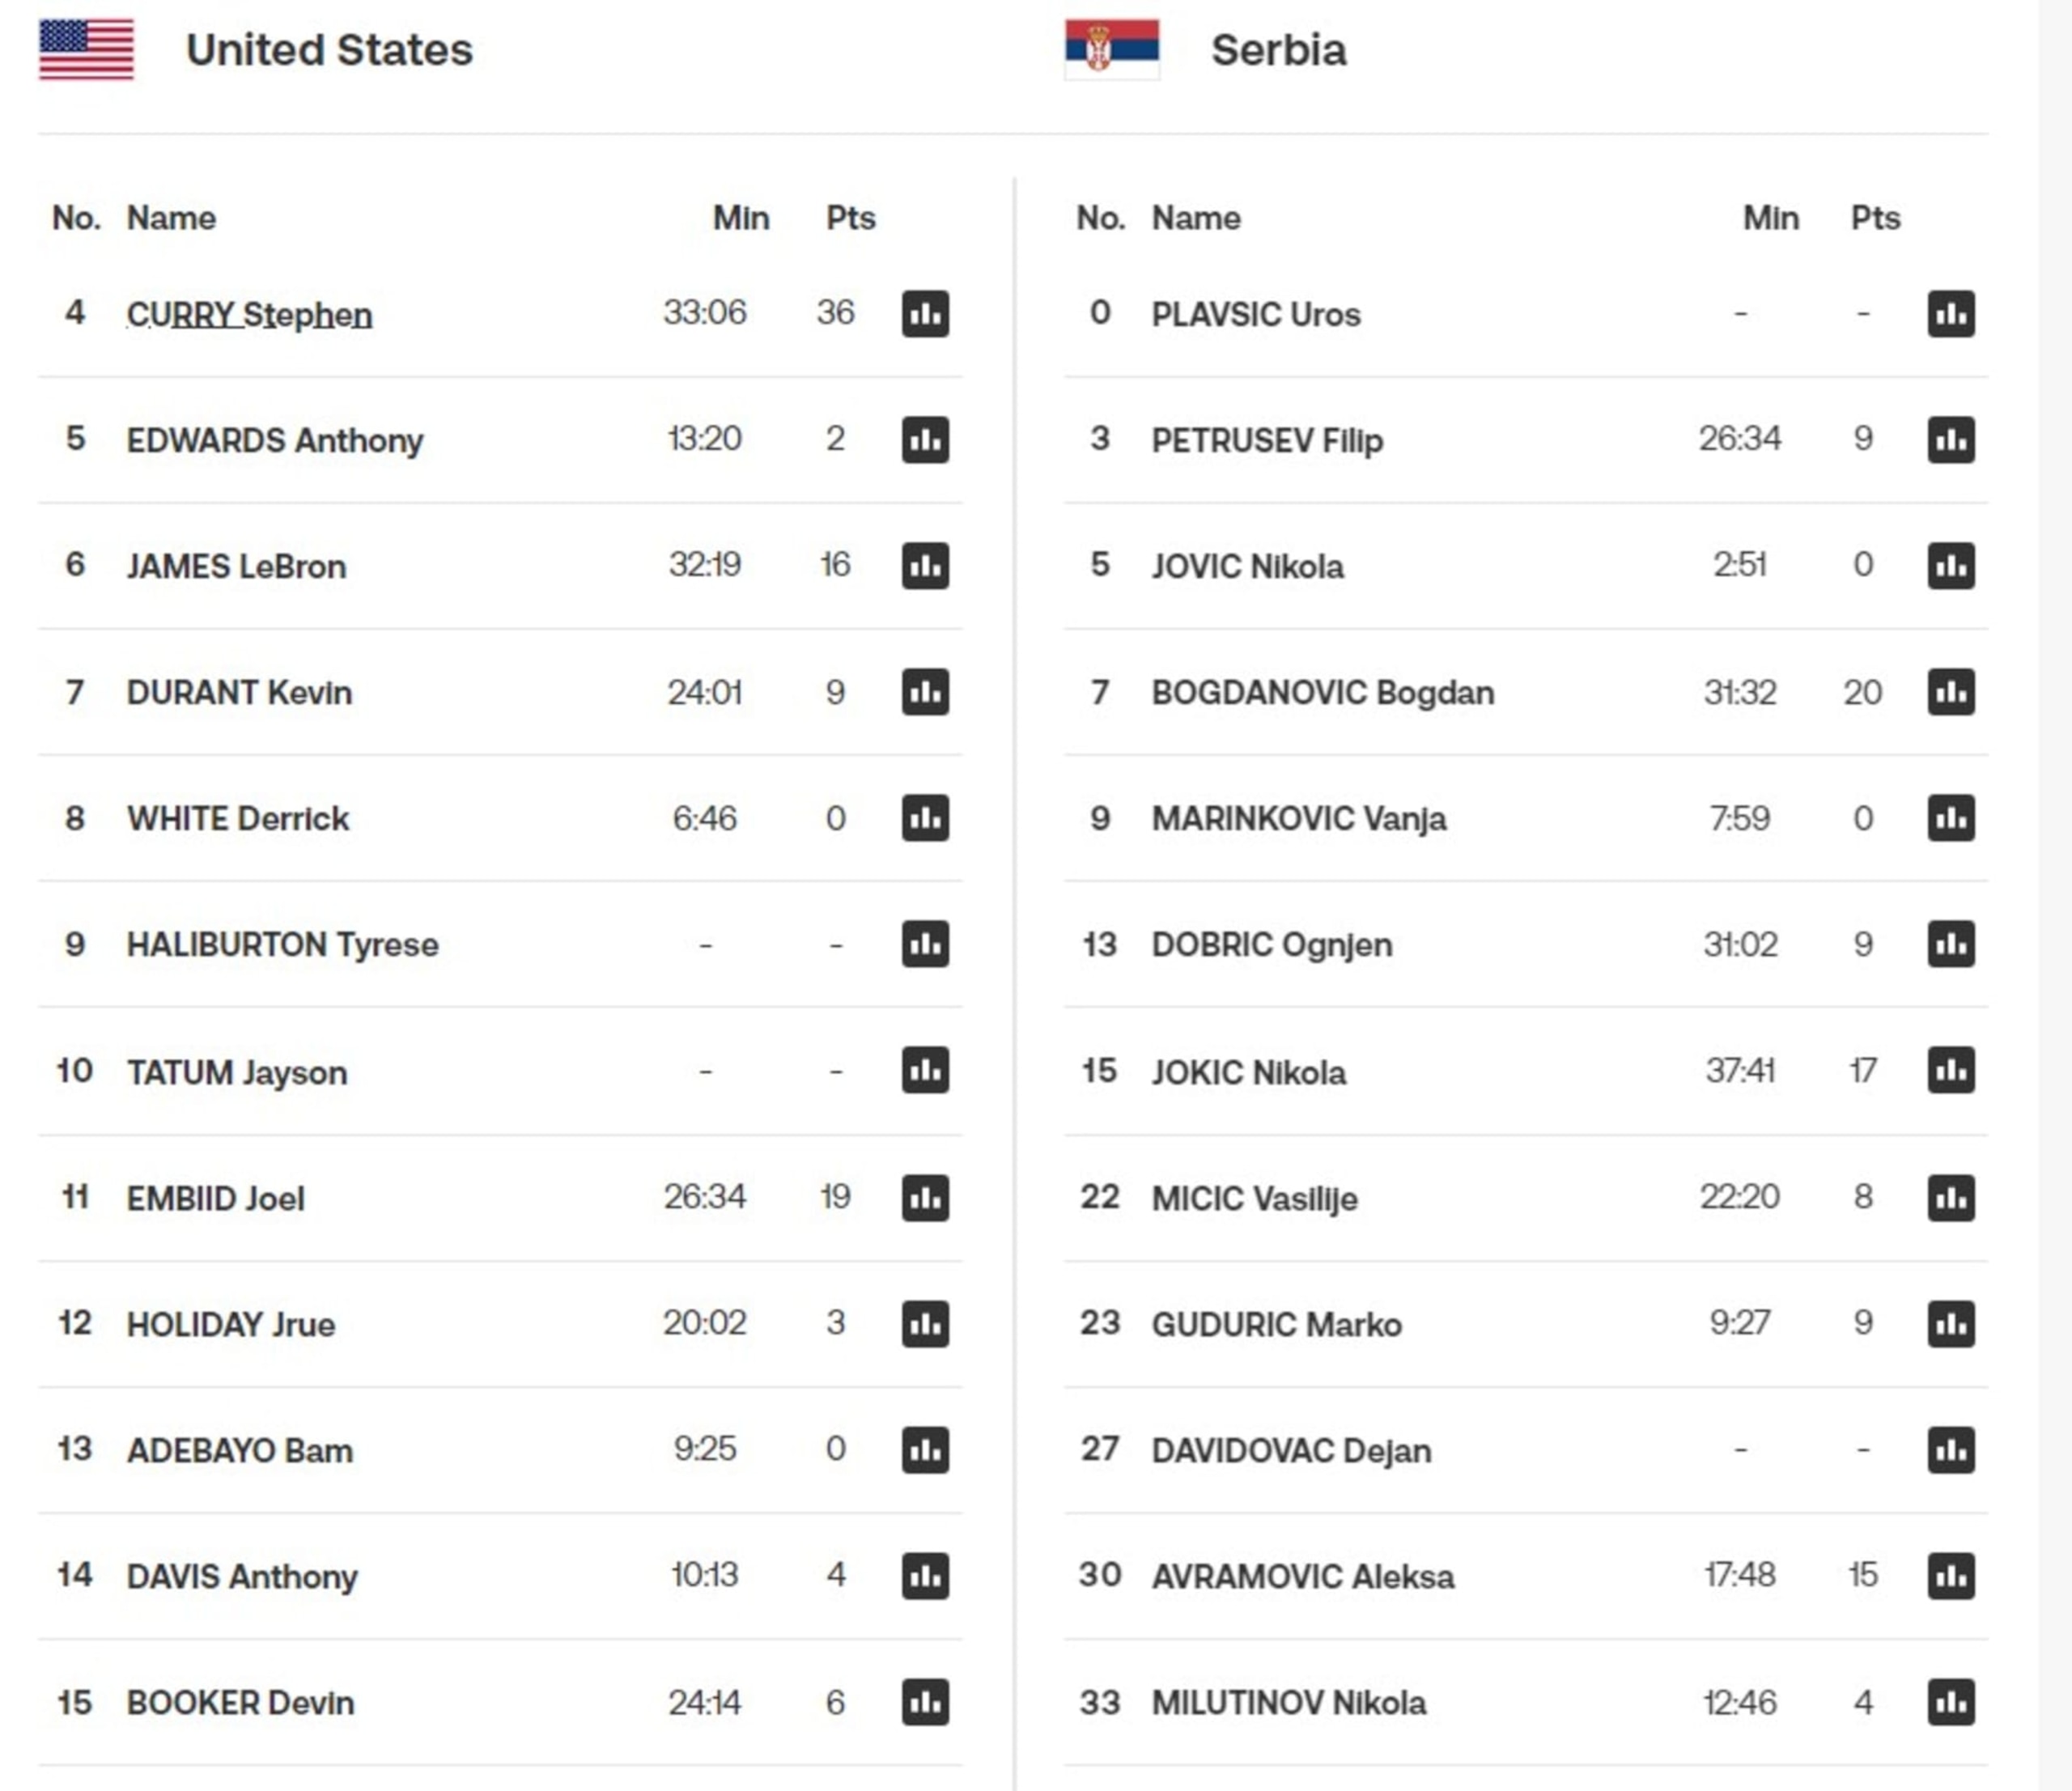Click the Serbia flag image
2072x1791 pixels.
click(x=1112, y=49)
